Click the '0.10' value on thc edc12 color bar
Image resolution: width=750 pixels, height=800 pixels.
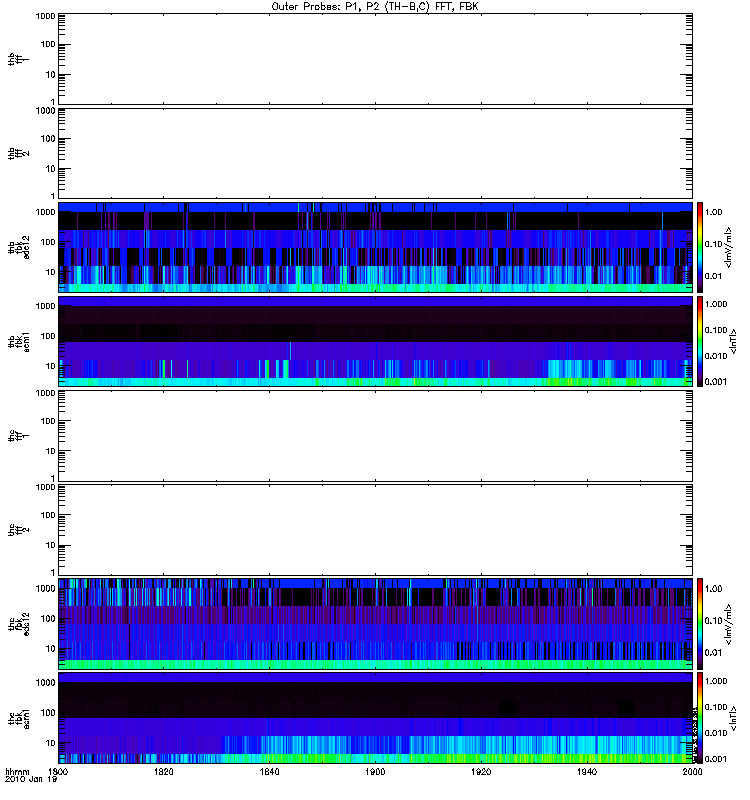pos(713,620)
